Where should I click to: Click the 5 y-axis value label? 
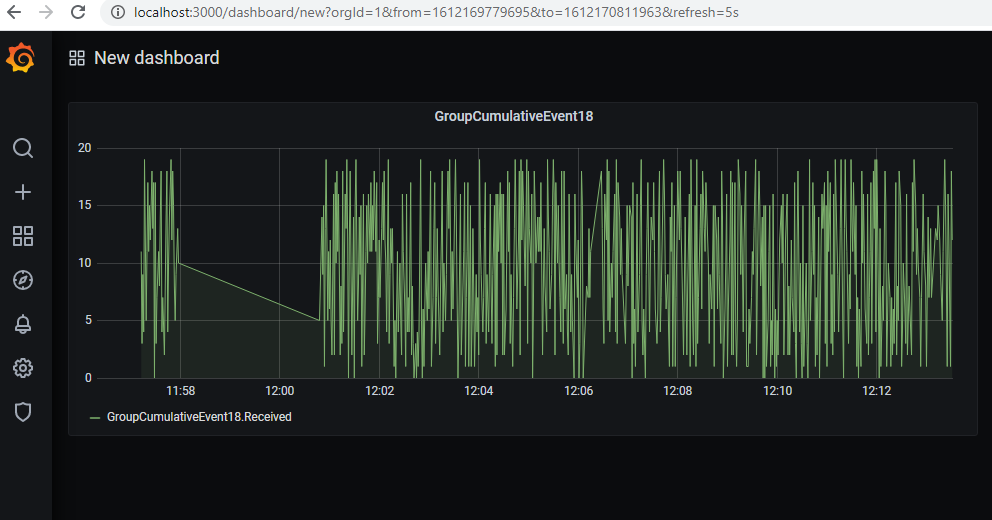(89, 320)
